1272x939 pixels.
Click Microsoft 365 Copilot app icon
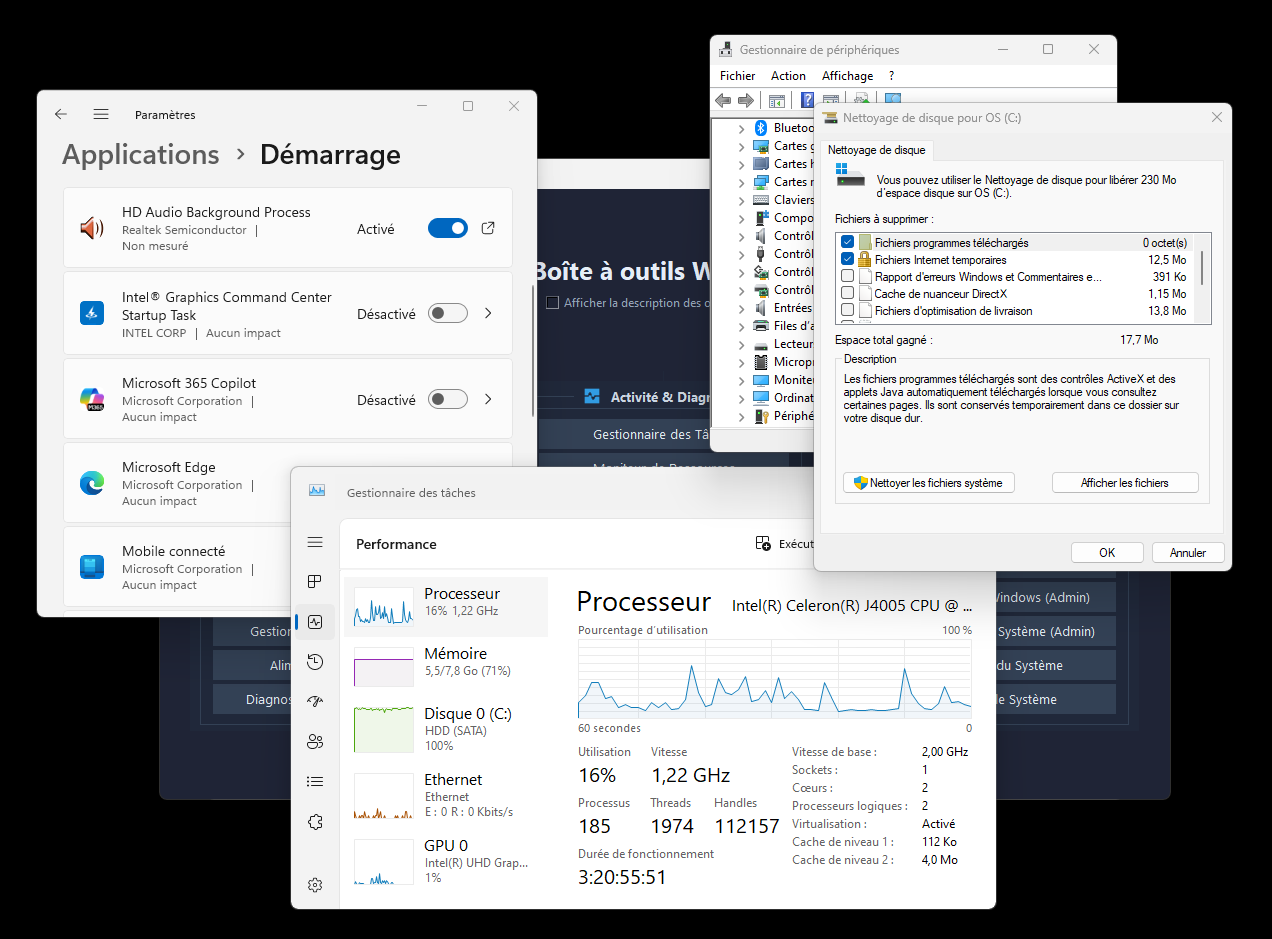coord(92,399)
